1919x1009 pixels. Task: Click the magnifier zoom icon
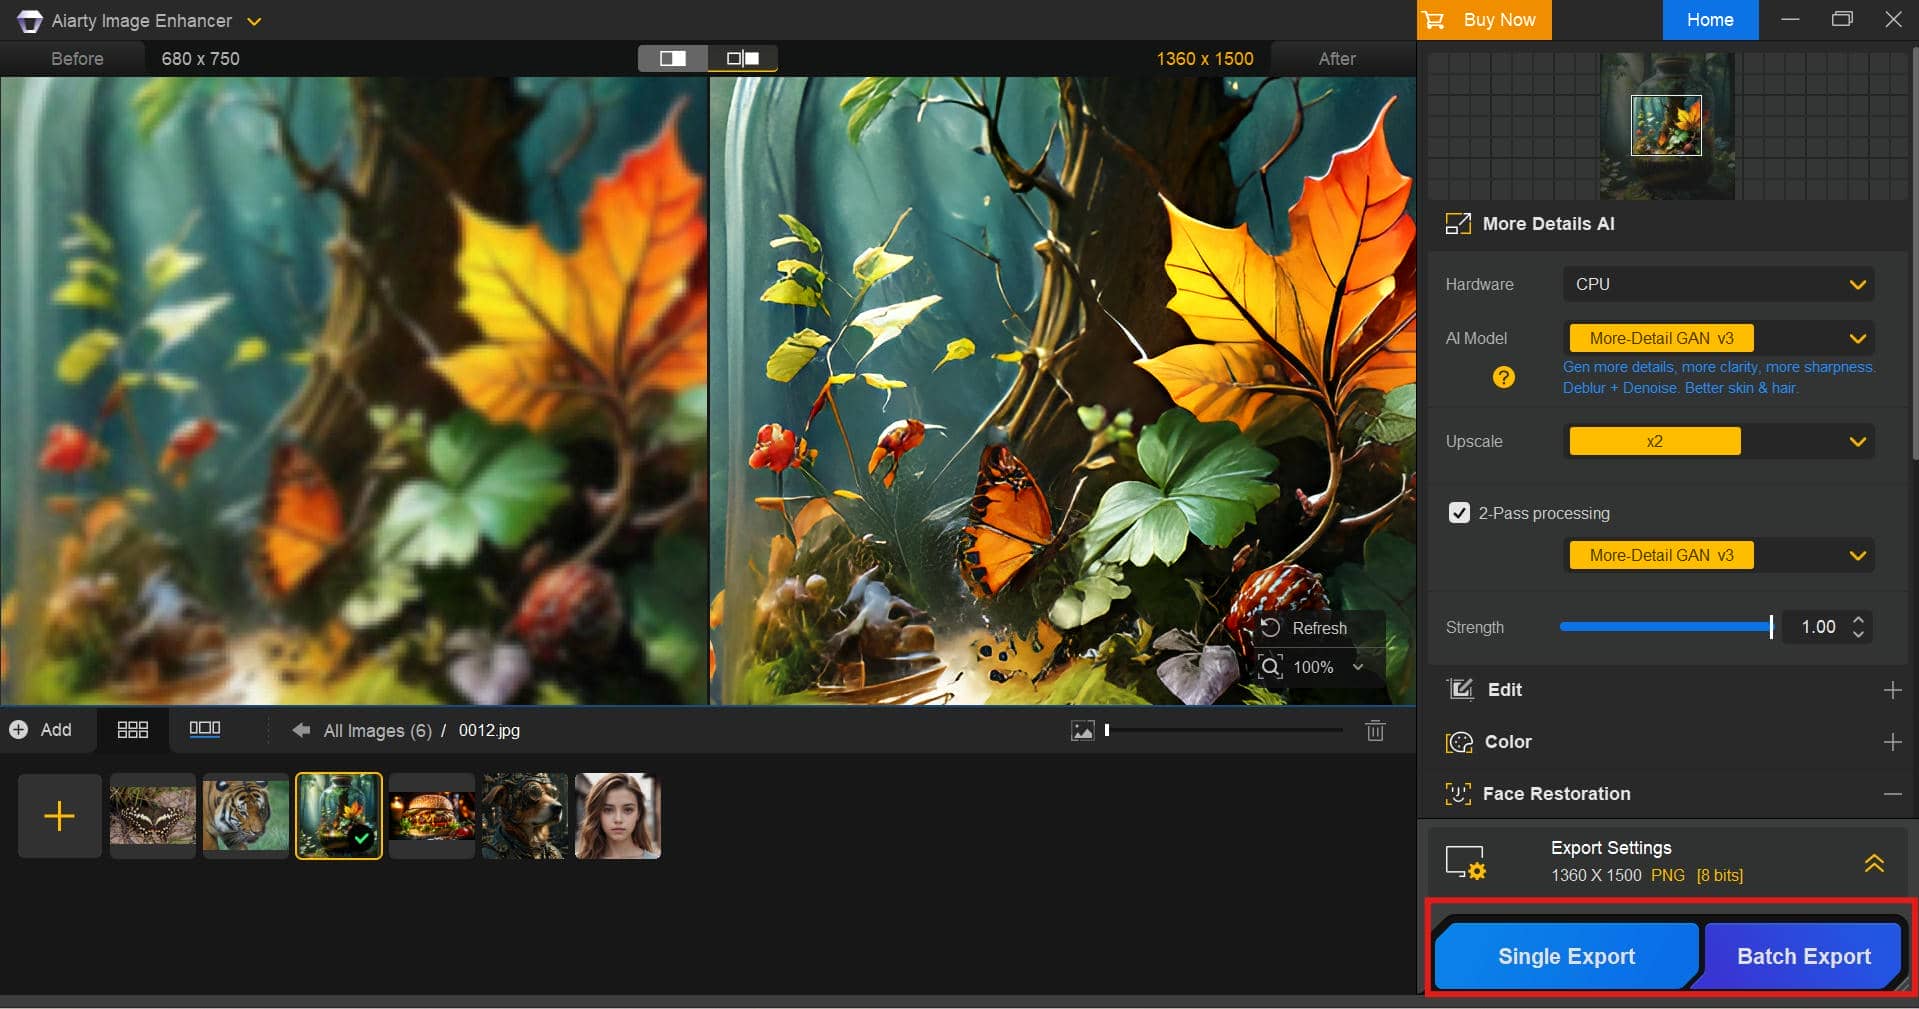[x=1271, y=667]
